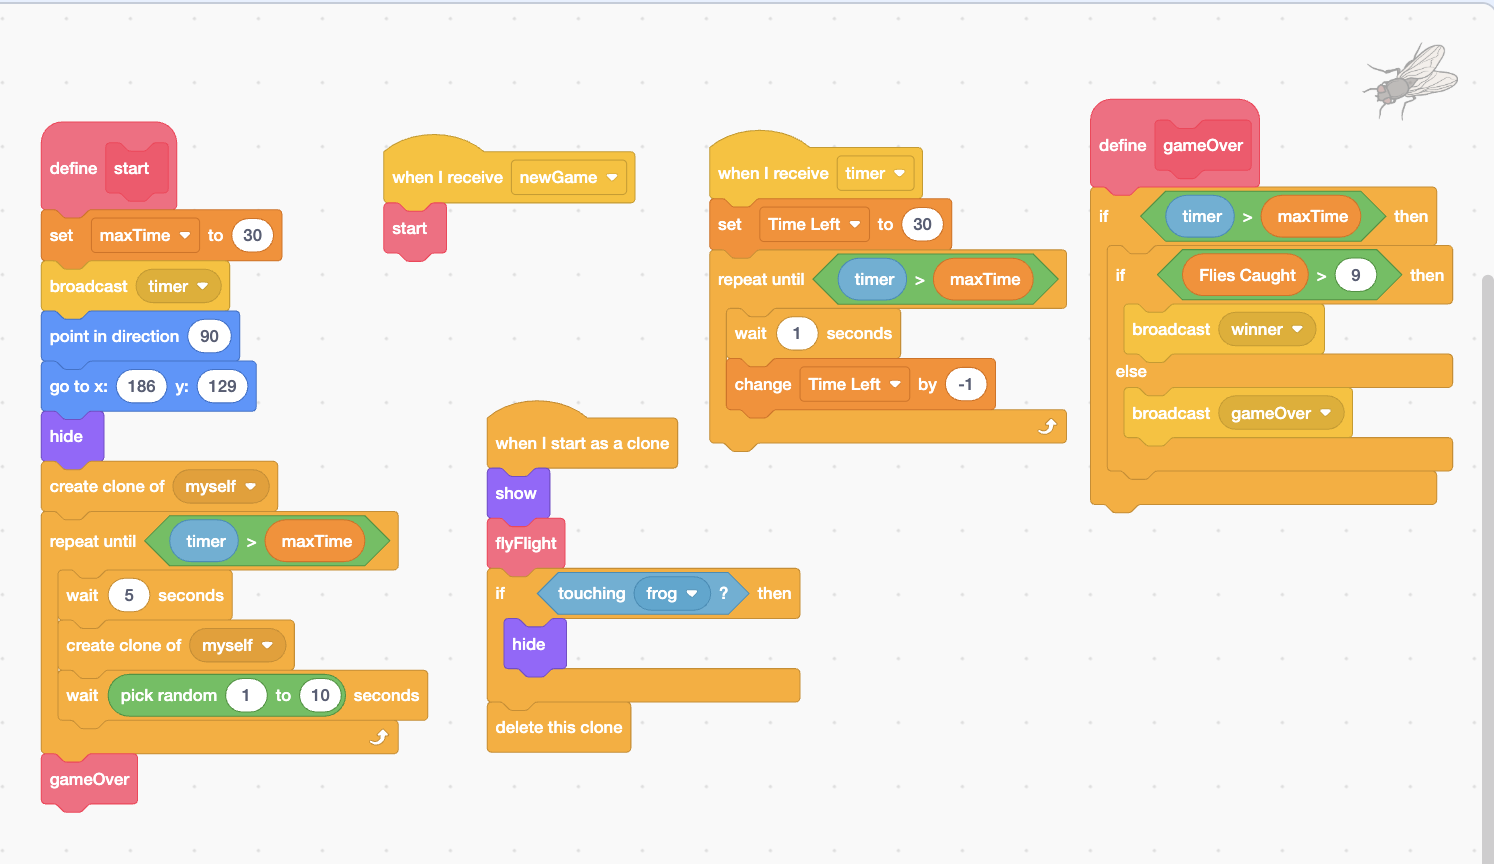
Task: Click the fly sprite watermark thumbnail
Action: 1410,80
